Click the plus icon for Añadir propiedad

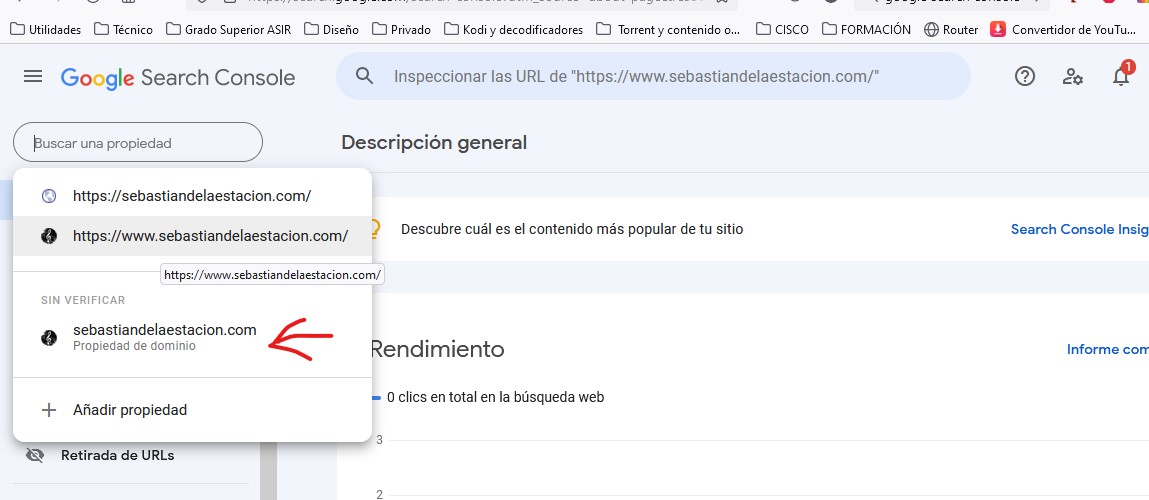(49, 410)
